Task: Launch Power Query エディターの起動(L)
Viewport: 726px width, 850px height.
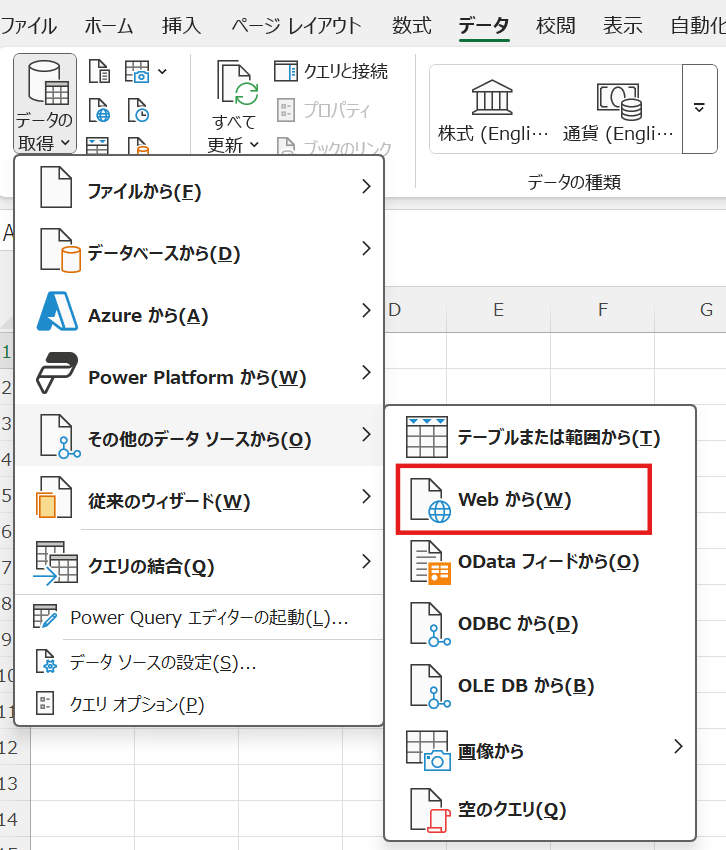Action: [199, 617]
